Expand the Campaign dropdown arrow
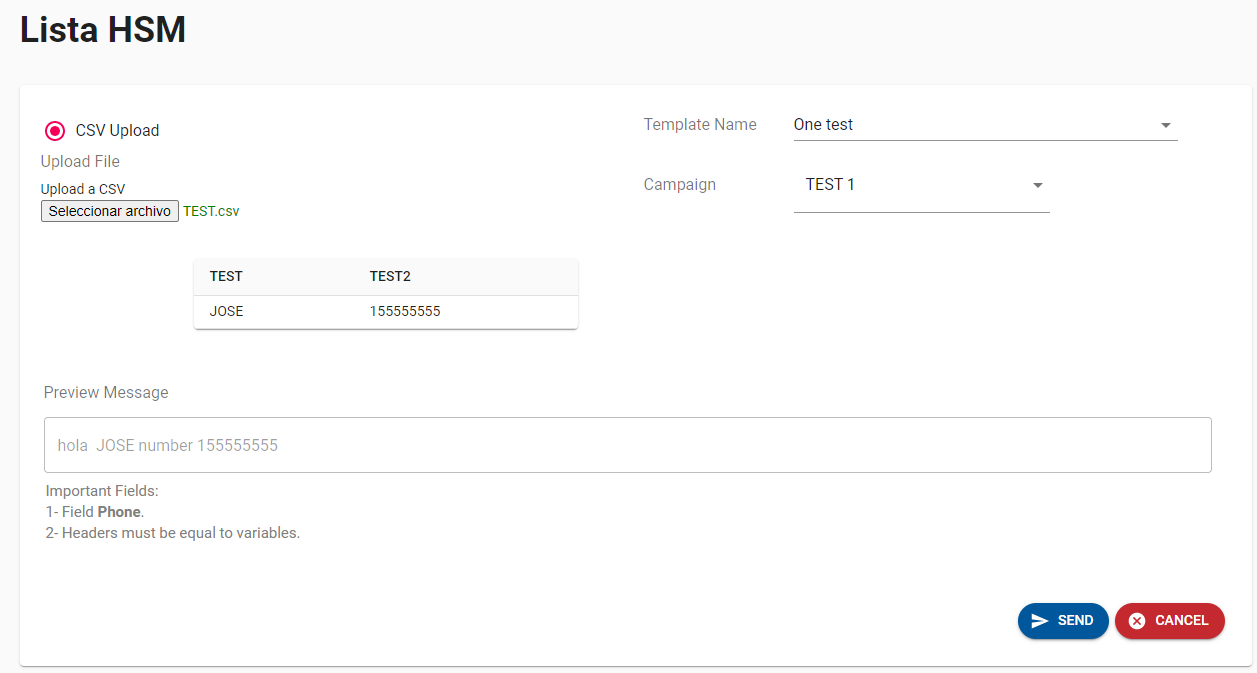This screenshot has height=673, width=1257. tap(1037, 186)
